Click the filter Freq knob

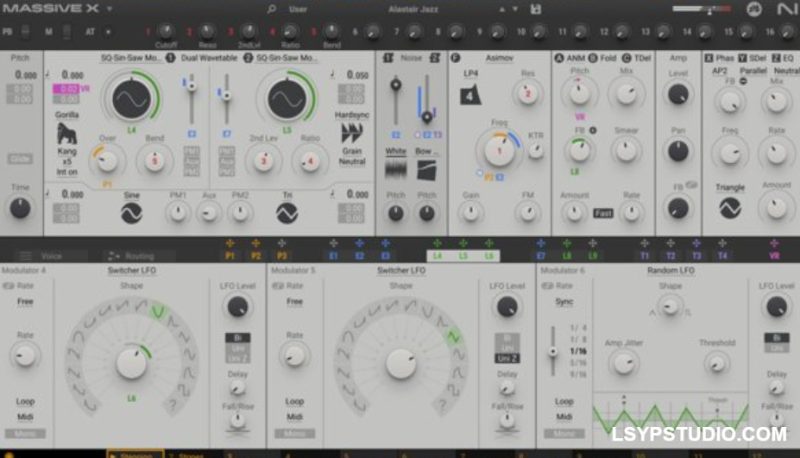pos(499,150)
